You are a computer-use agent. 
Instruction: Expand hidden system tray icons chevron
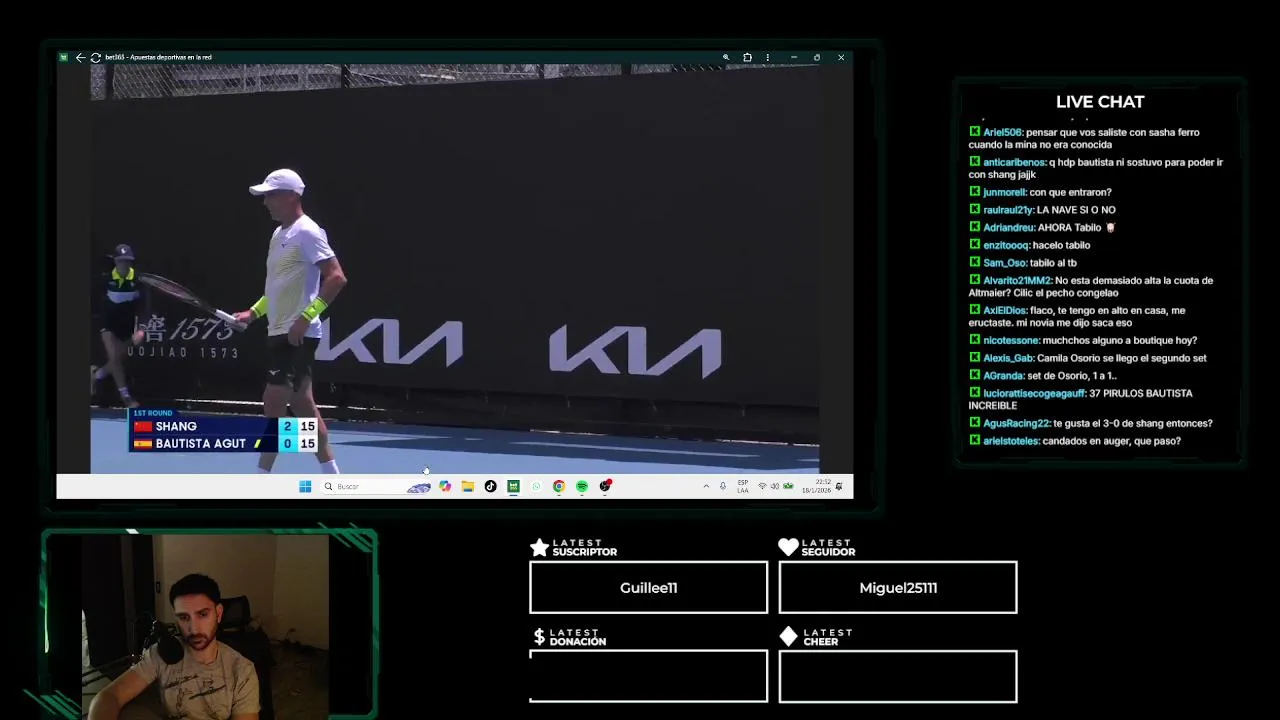pyautogui.click(x=706, y=486)
